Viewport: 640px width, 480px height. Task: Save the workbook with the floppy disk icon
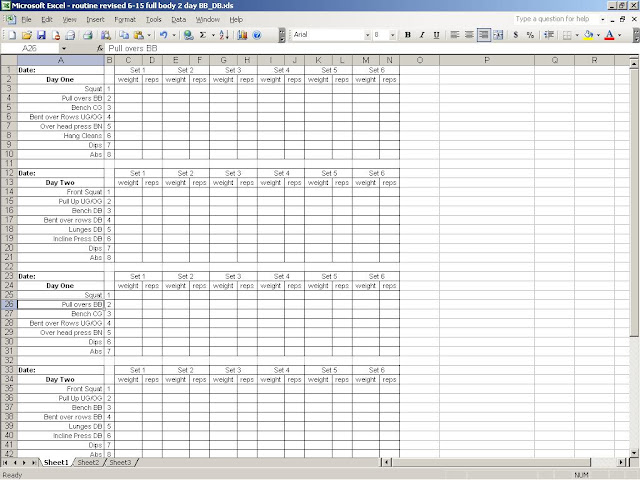pyautogui.click(x=41, y=35)
